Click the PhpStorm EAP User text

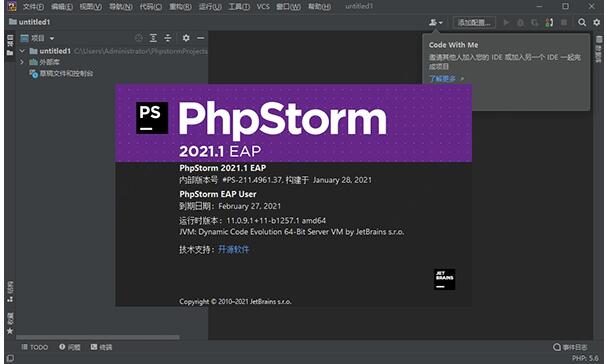point(218,194)
